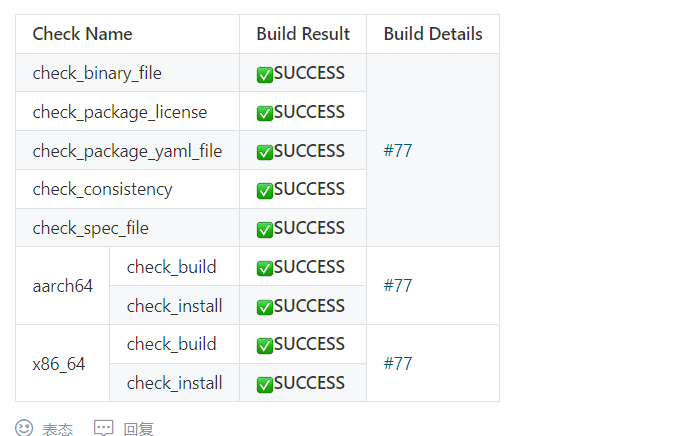Select the aarch64 architecture cell
The image size is (694, 436).
(x=62, y=286)
